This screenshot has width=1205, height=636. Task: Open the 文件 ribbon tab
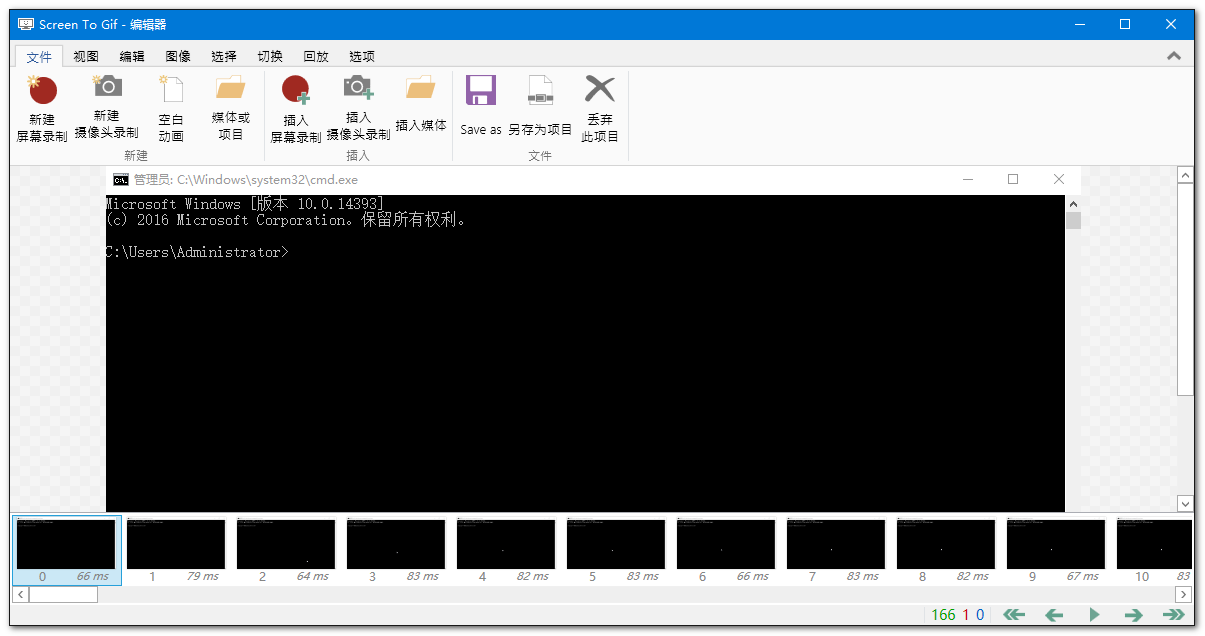39,56
